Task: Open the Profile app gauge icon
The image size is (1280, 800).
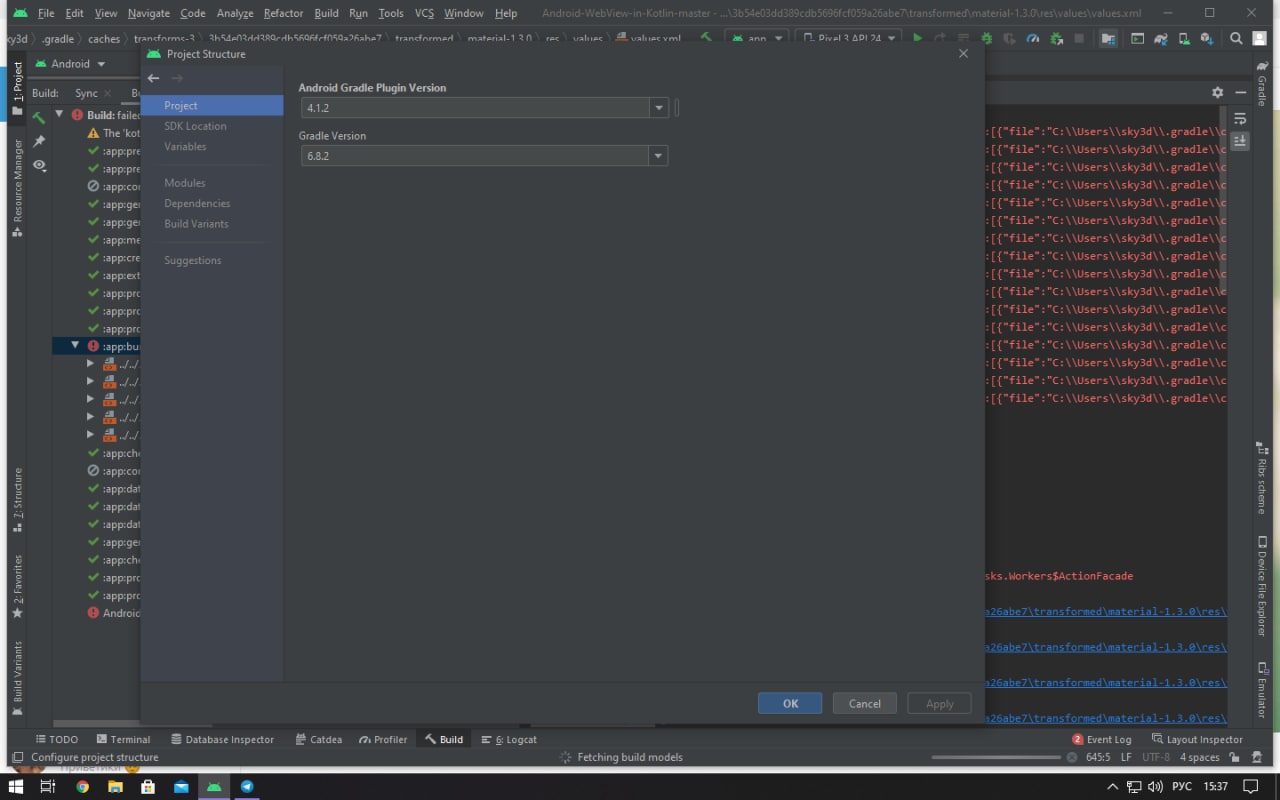Action: coord(1032,38)
